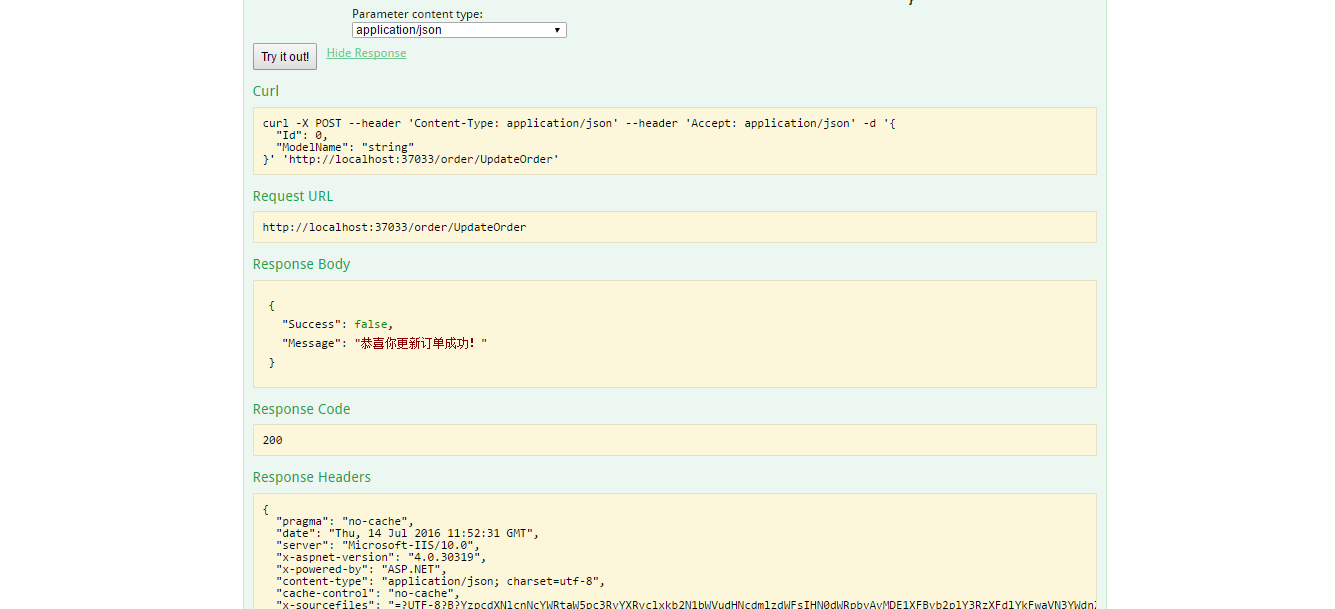Click the 200 response code value
This screenshot has width=1335, height=609.
pos(273,440)
